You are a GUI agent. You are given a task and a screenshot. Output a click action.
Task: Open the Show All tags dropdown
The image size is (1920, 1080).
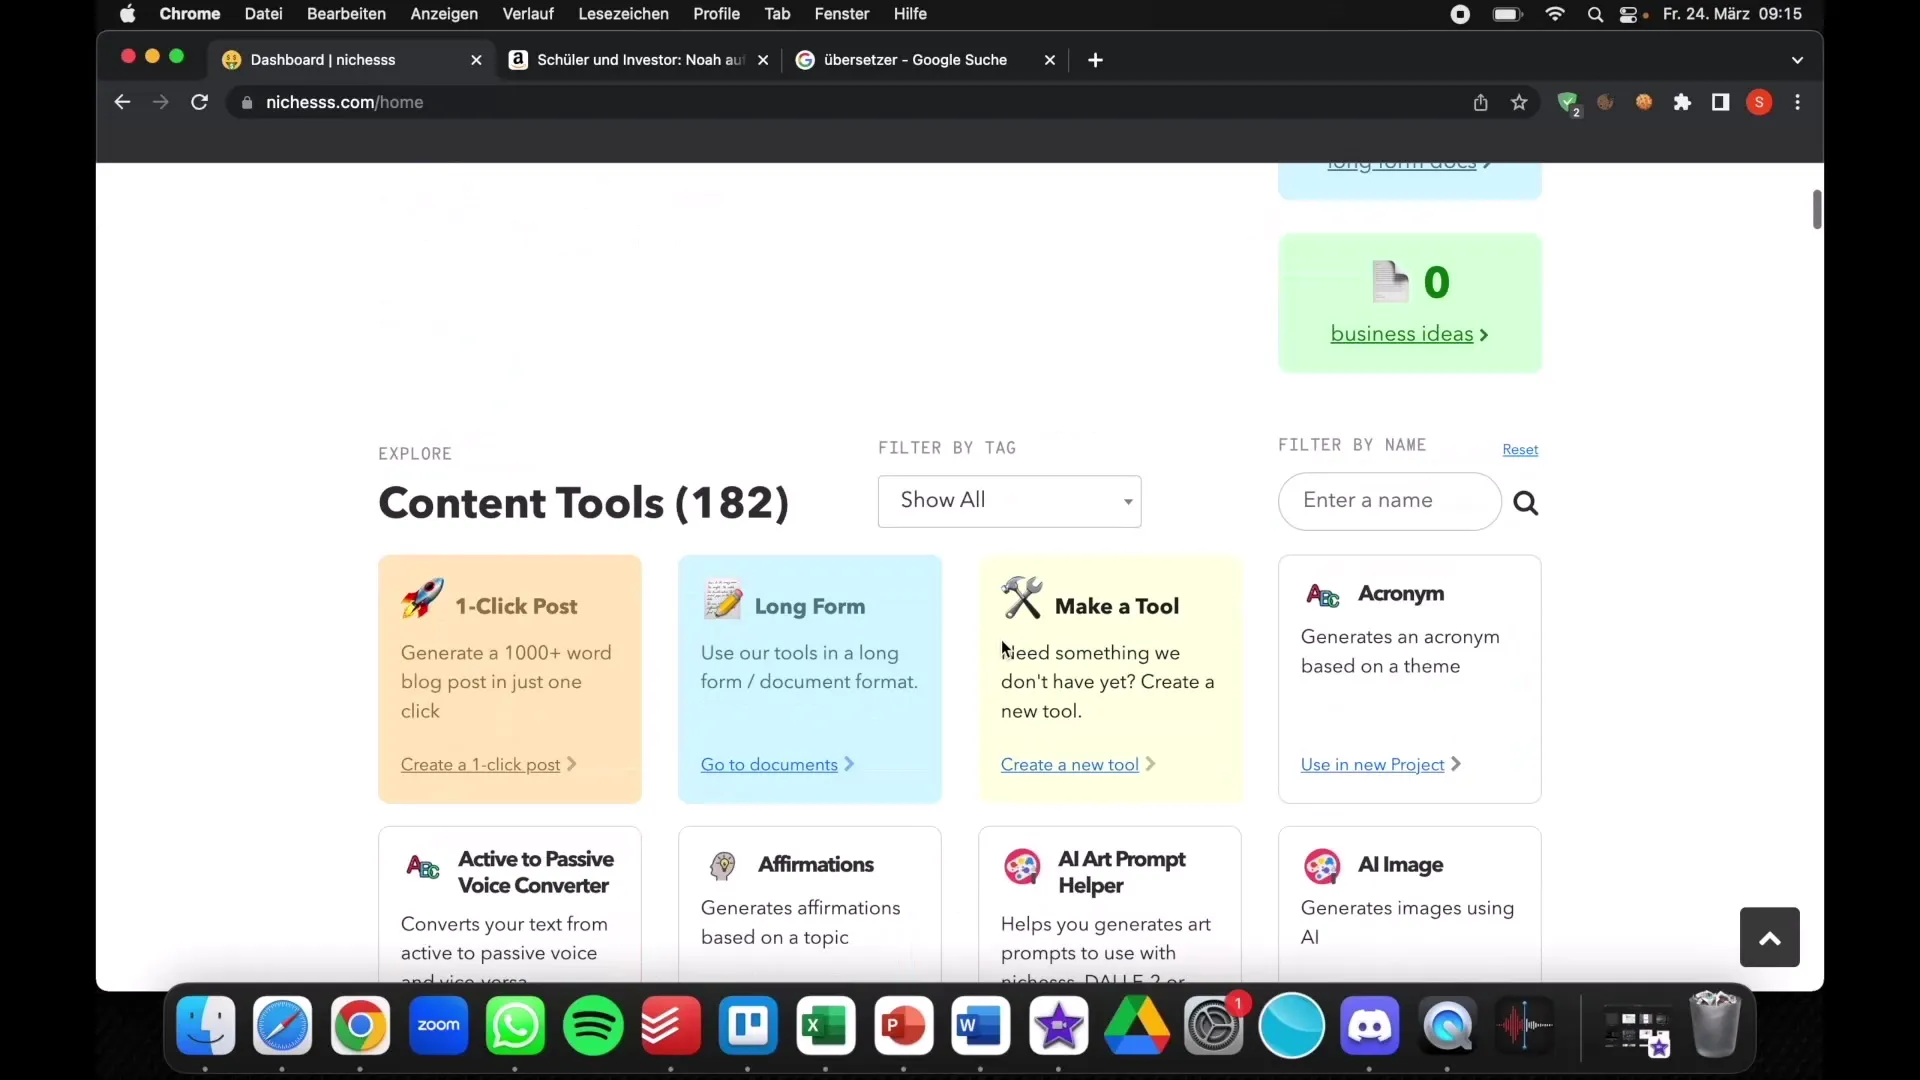click(1009, 500)
